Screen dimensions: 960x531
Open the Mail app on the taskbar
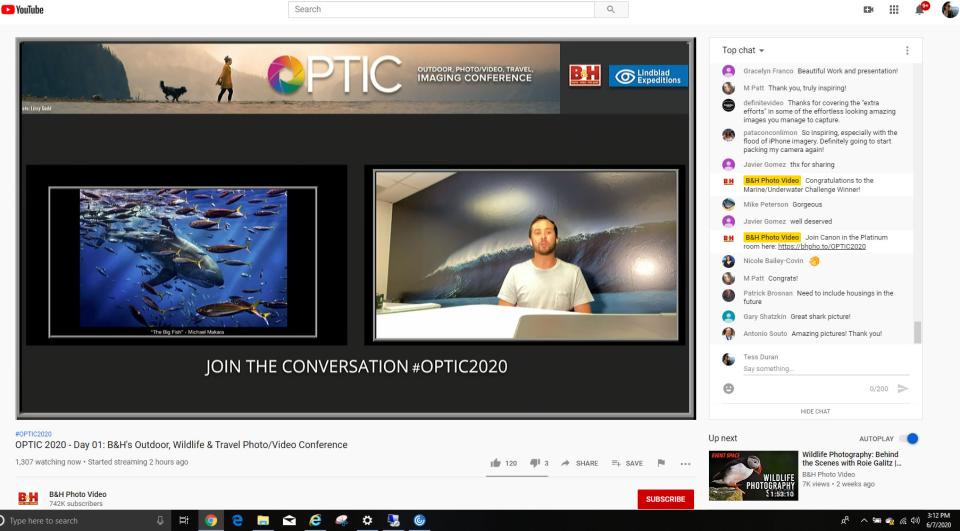click(x=289, y=521)
